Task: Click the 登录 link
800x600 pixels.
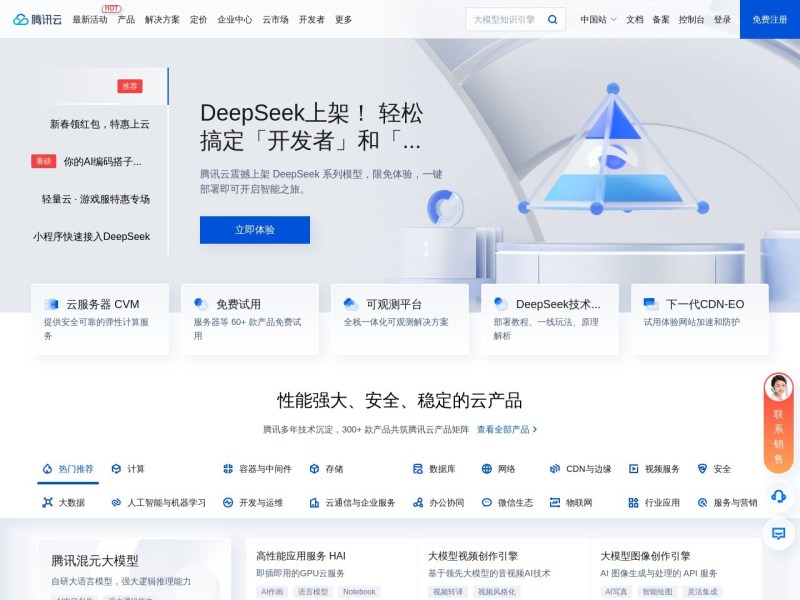Action: click(722, 19)
